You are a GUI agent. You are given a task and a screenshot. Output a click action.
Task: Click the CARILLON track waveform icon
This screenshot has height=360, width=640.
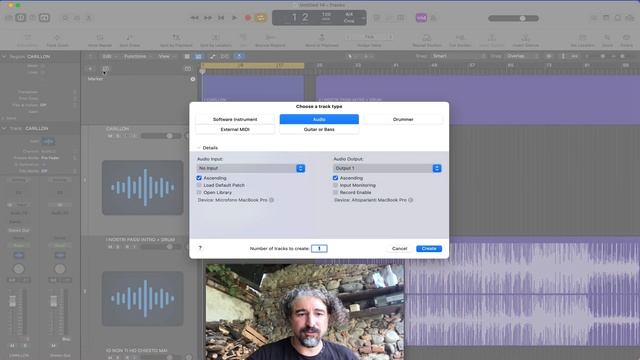click(x=142, y=187)
